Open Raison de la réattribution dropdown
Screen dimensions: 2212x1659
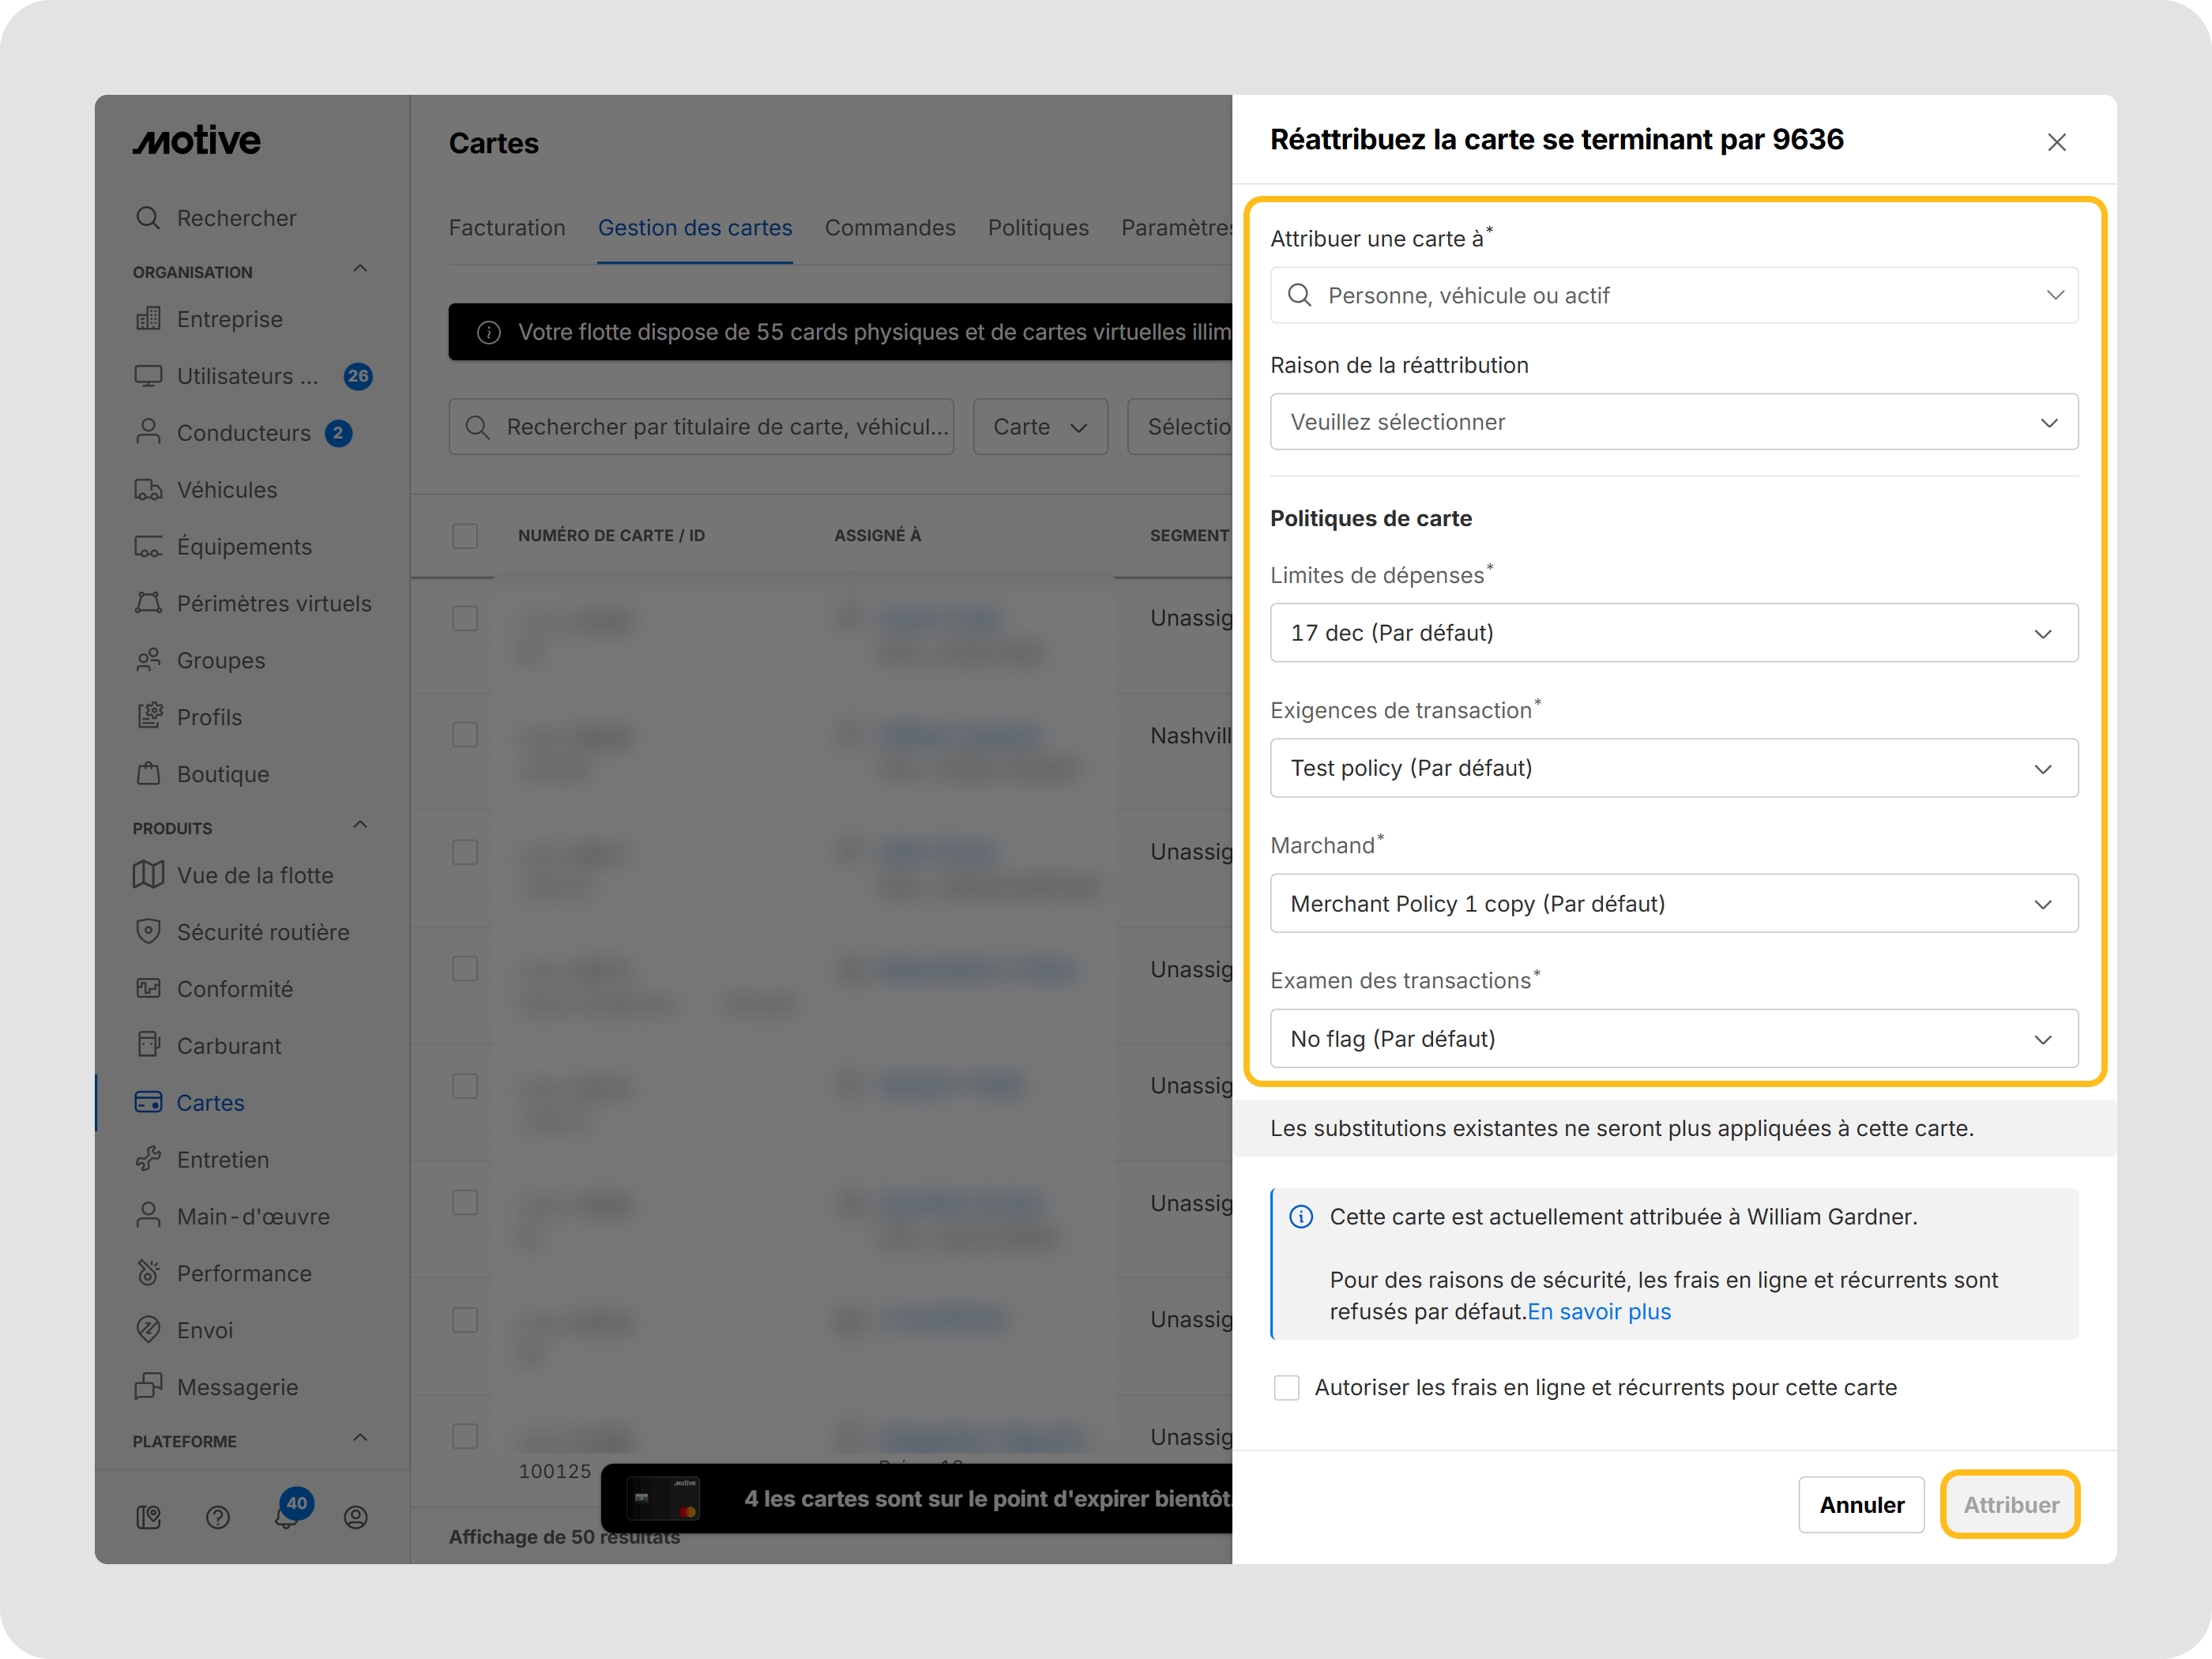pos(1674,422)
